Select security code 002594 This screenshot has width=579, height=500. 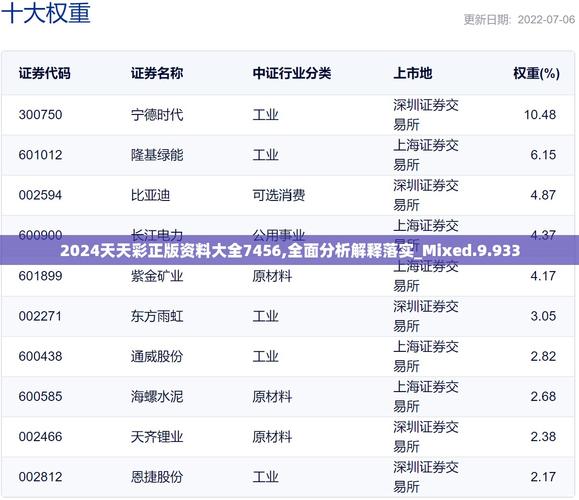[40, 195]
